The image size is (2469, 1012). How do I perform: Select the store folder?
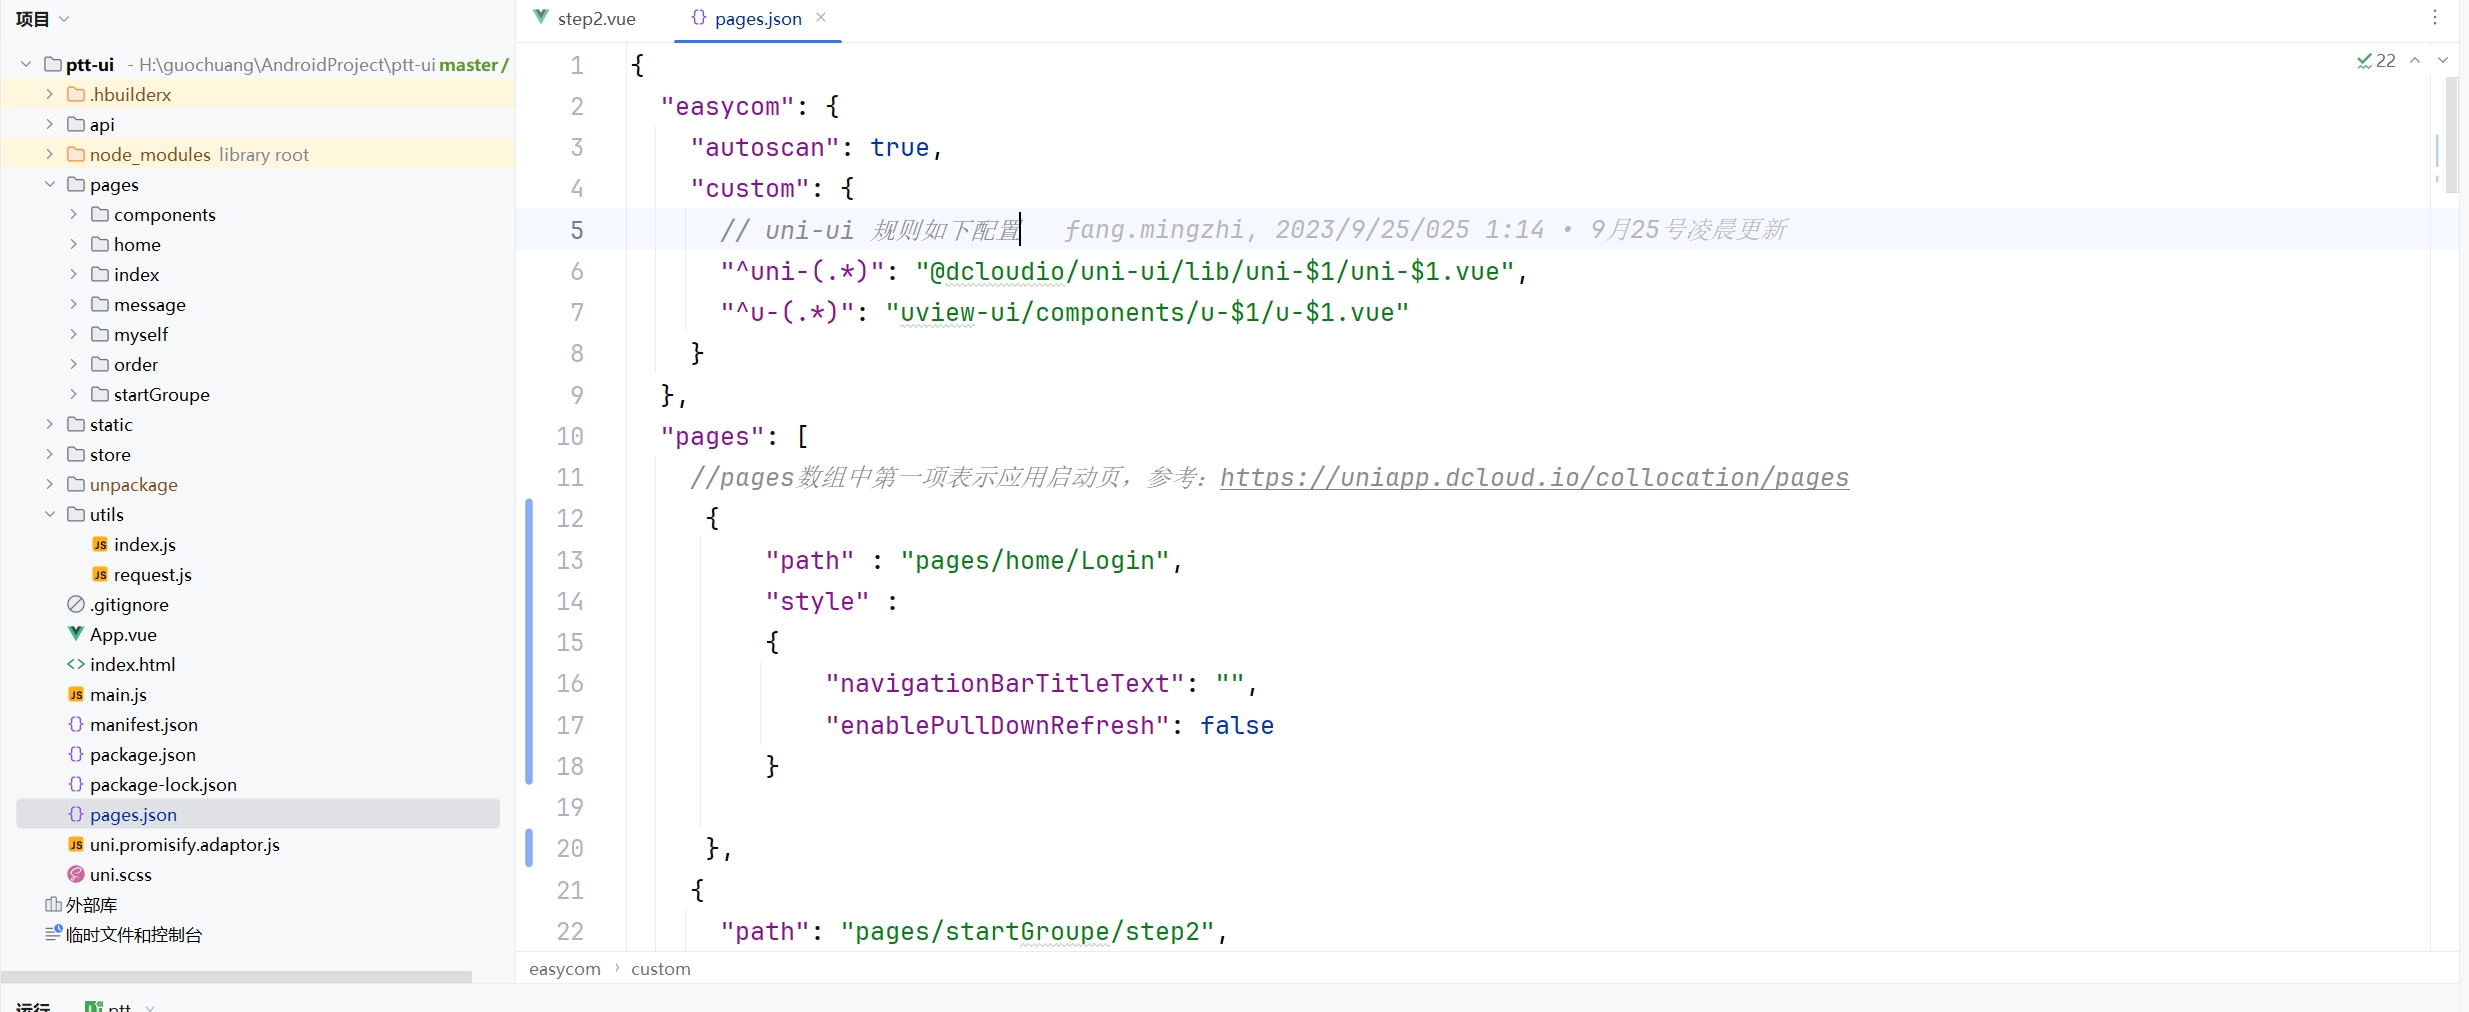pos(110,454)
